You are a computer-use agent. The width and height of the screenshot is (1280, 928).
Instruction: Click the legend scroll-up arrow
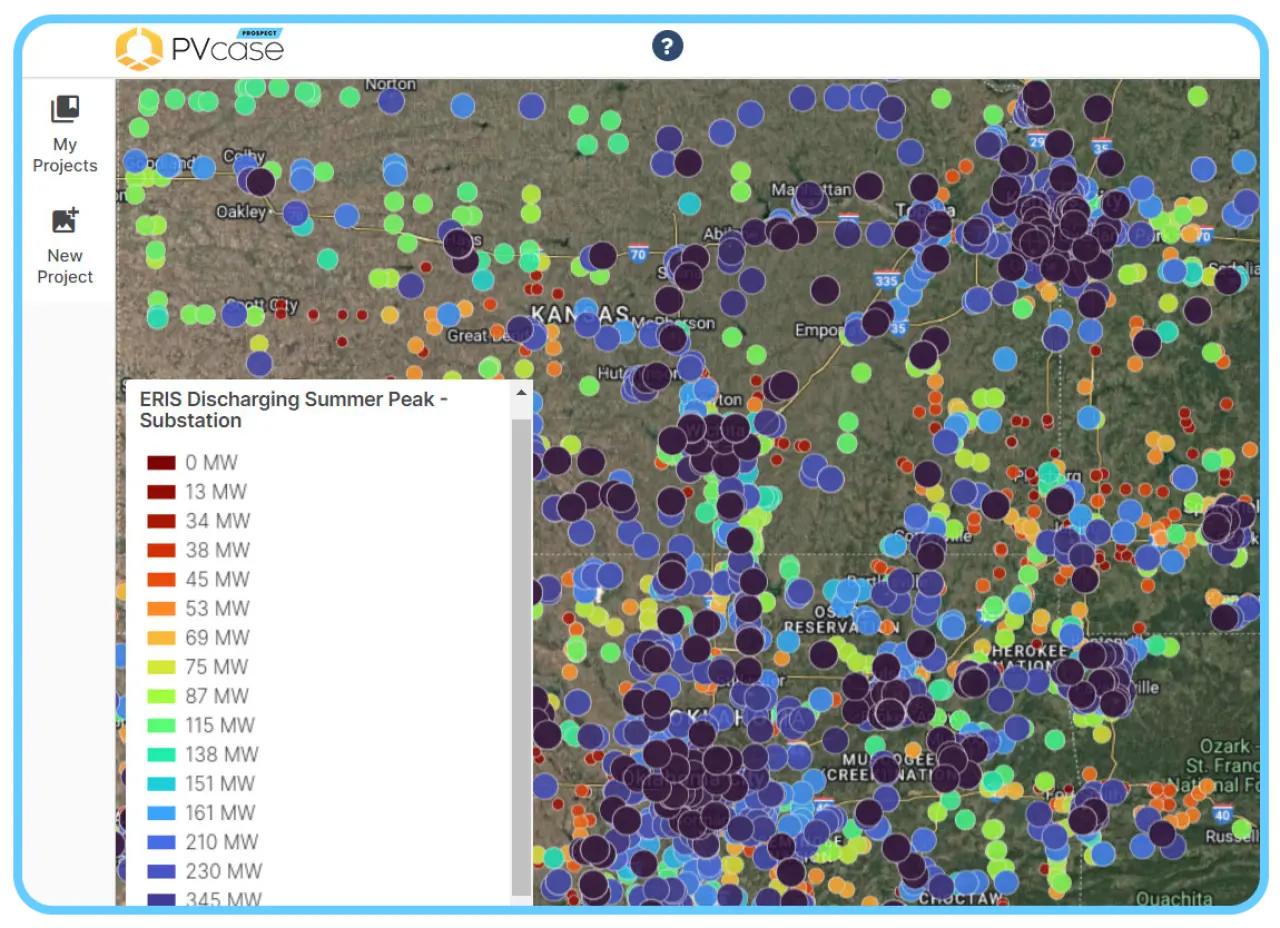tap(521, 393)
